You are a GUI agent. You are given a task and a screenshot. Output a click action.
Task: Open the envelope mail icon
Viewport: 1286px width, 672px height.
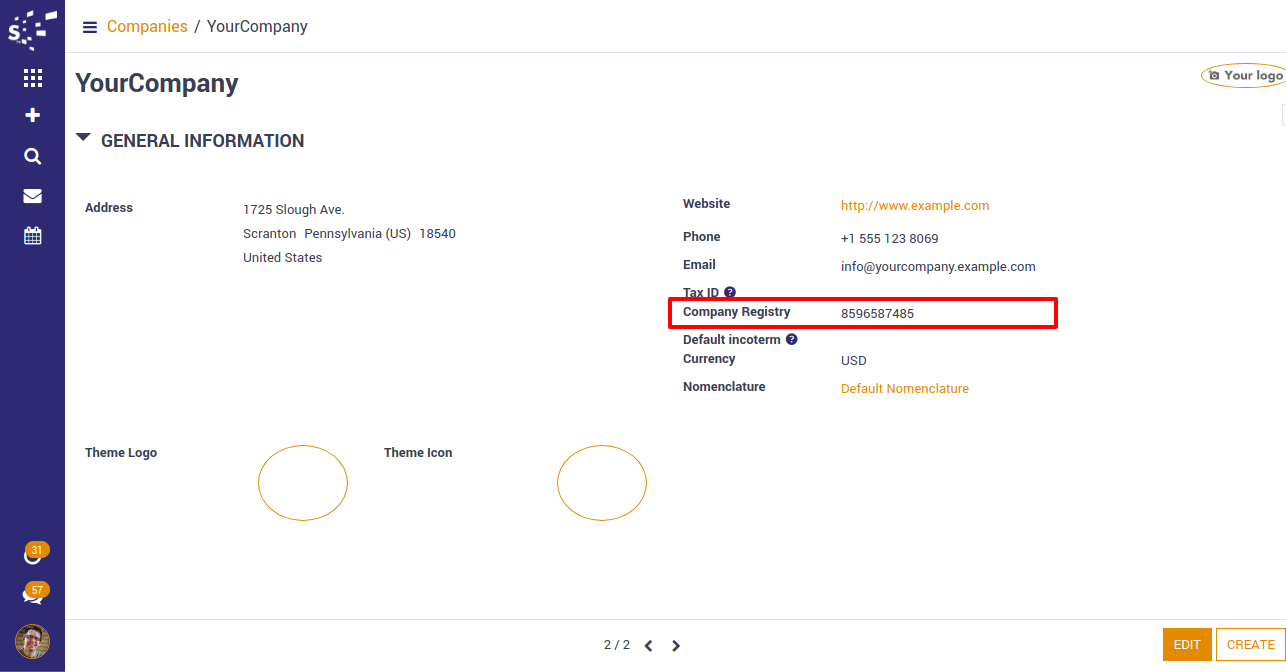click(x=32, y=196)
